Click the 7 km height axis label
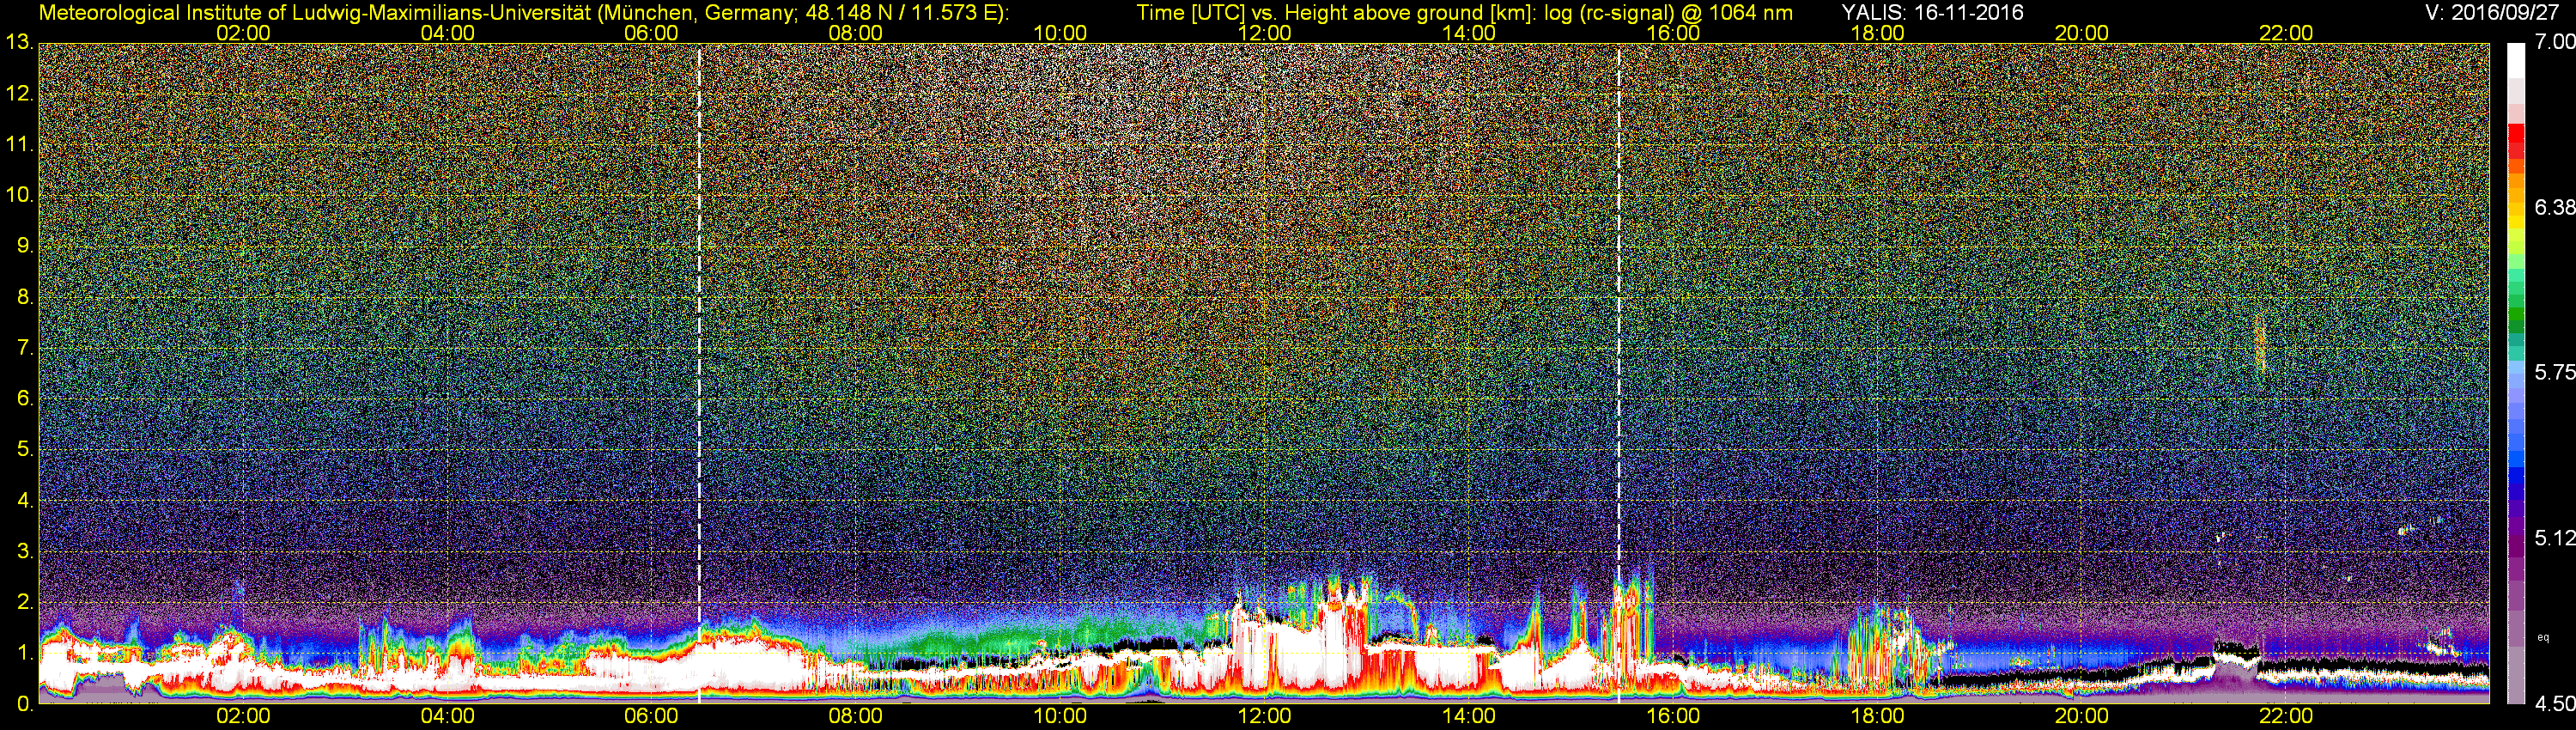The height and width of the screenshot is (730, 2576). (x=24, y=348)
